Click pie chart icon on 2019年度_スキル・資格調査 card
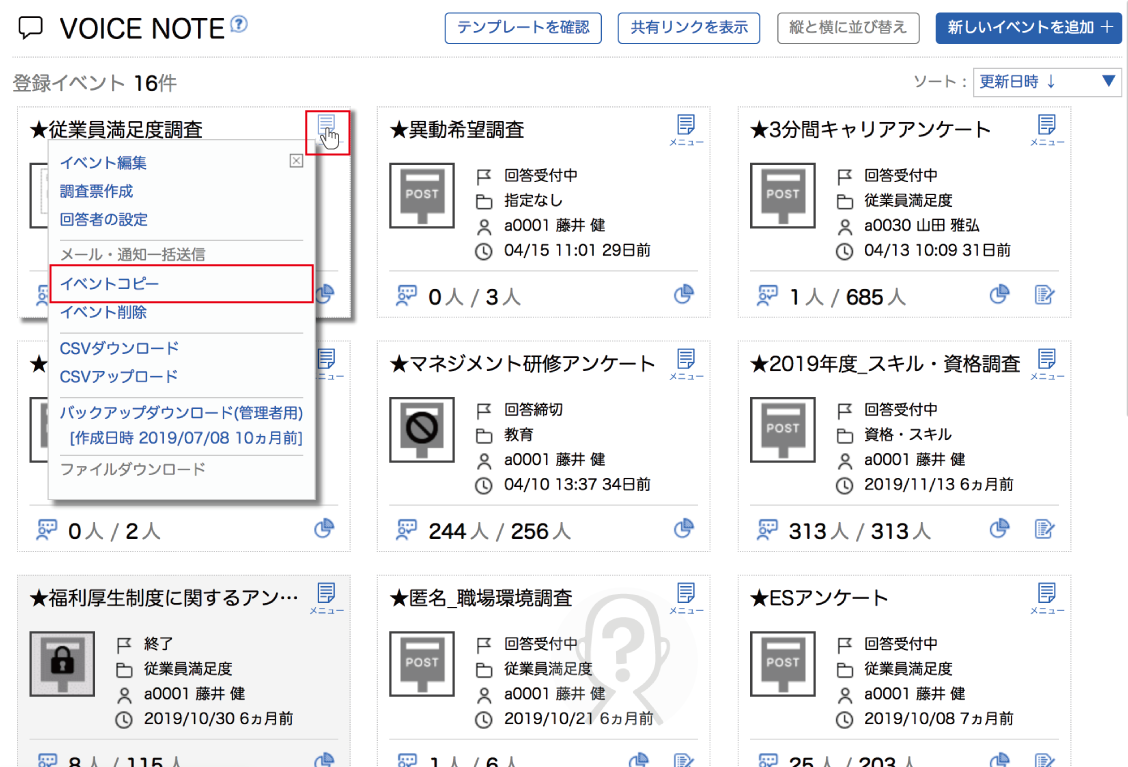This screenshot has width=1128, height=767. [x=999, y=528]
